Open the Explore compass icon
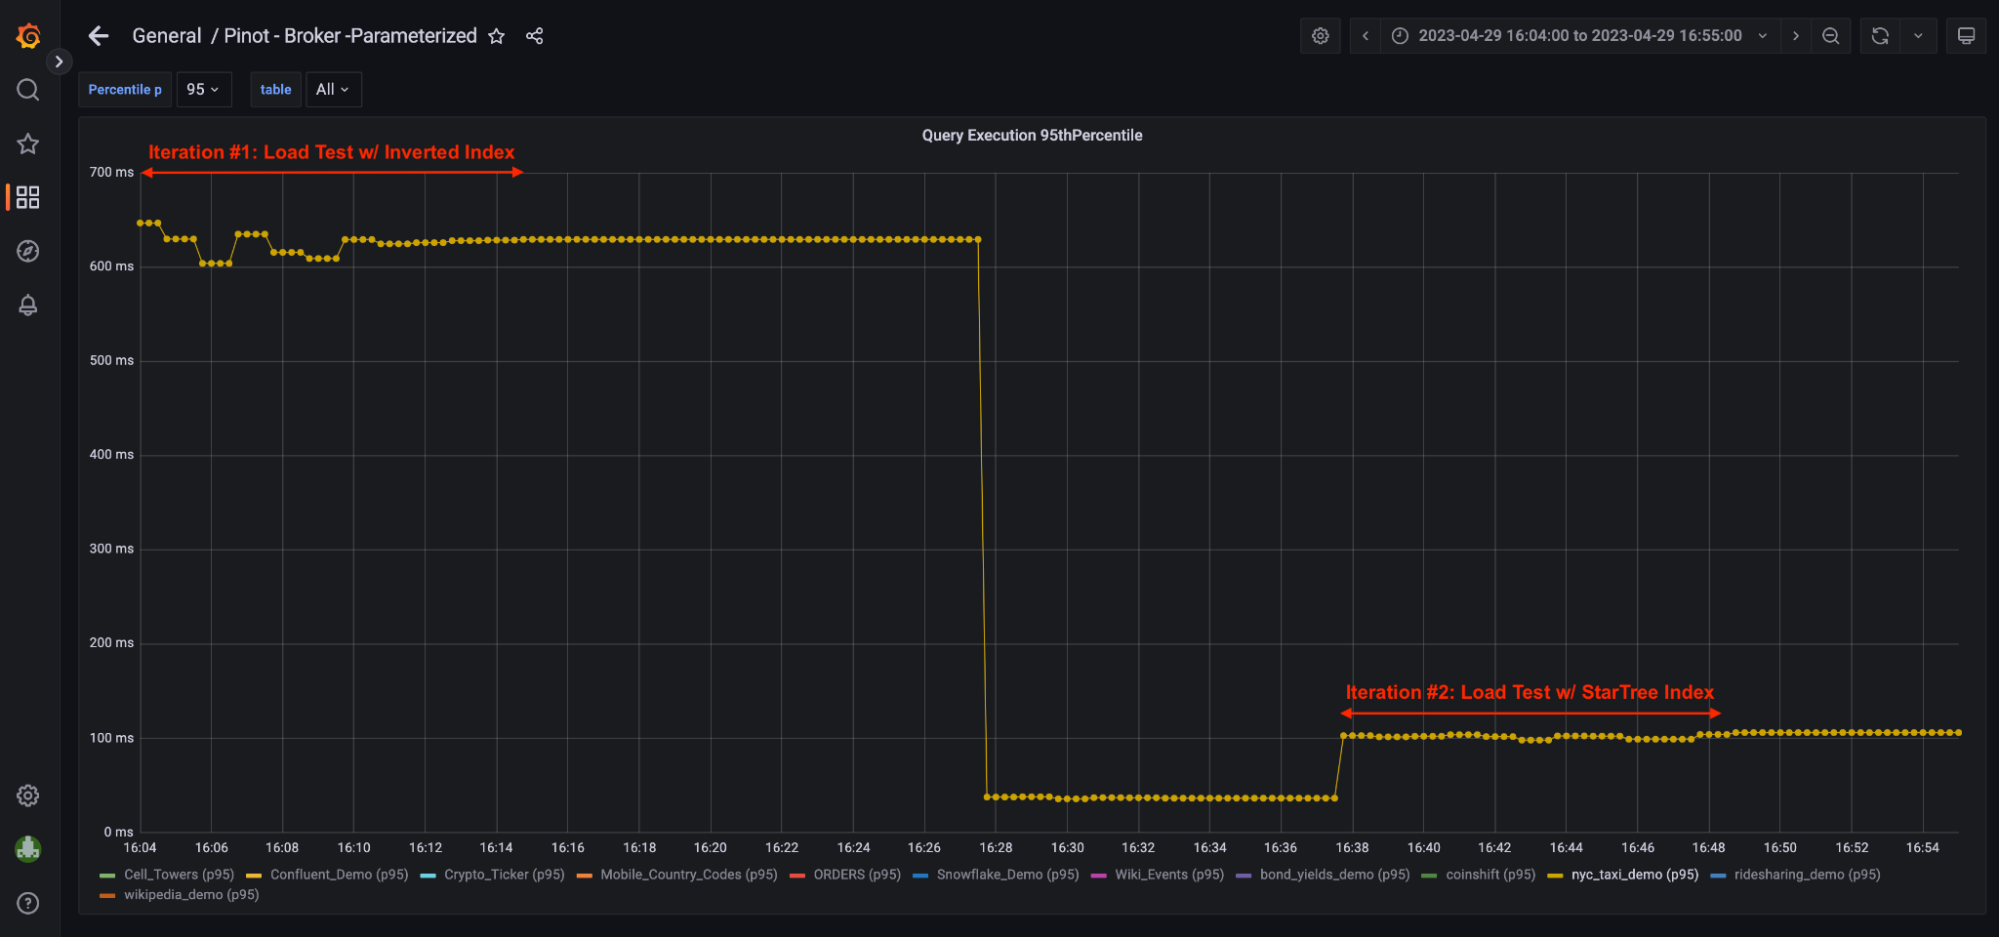The image size is (1999, 938). pyautogui.click(x=27, y=251)
